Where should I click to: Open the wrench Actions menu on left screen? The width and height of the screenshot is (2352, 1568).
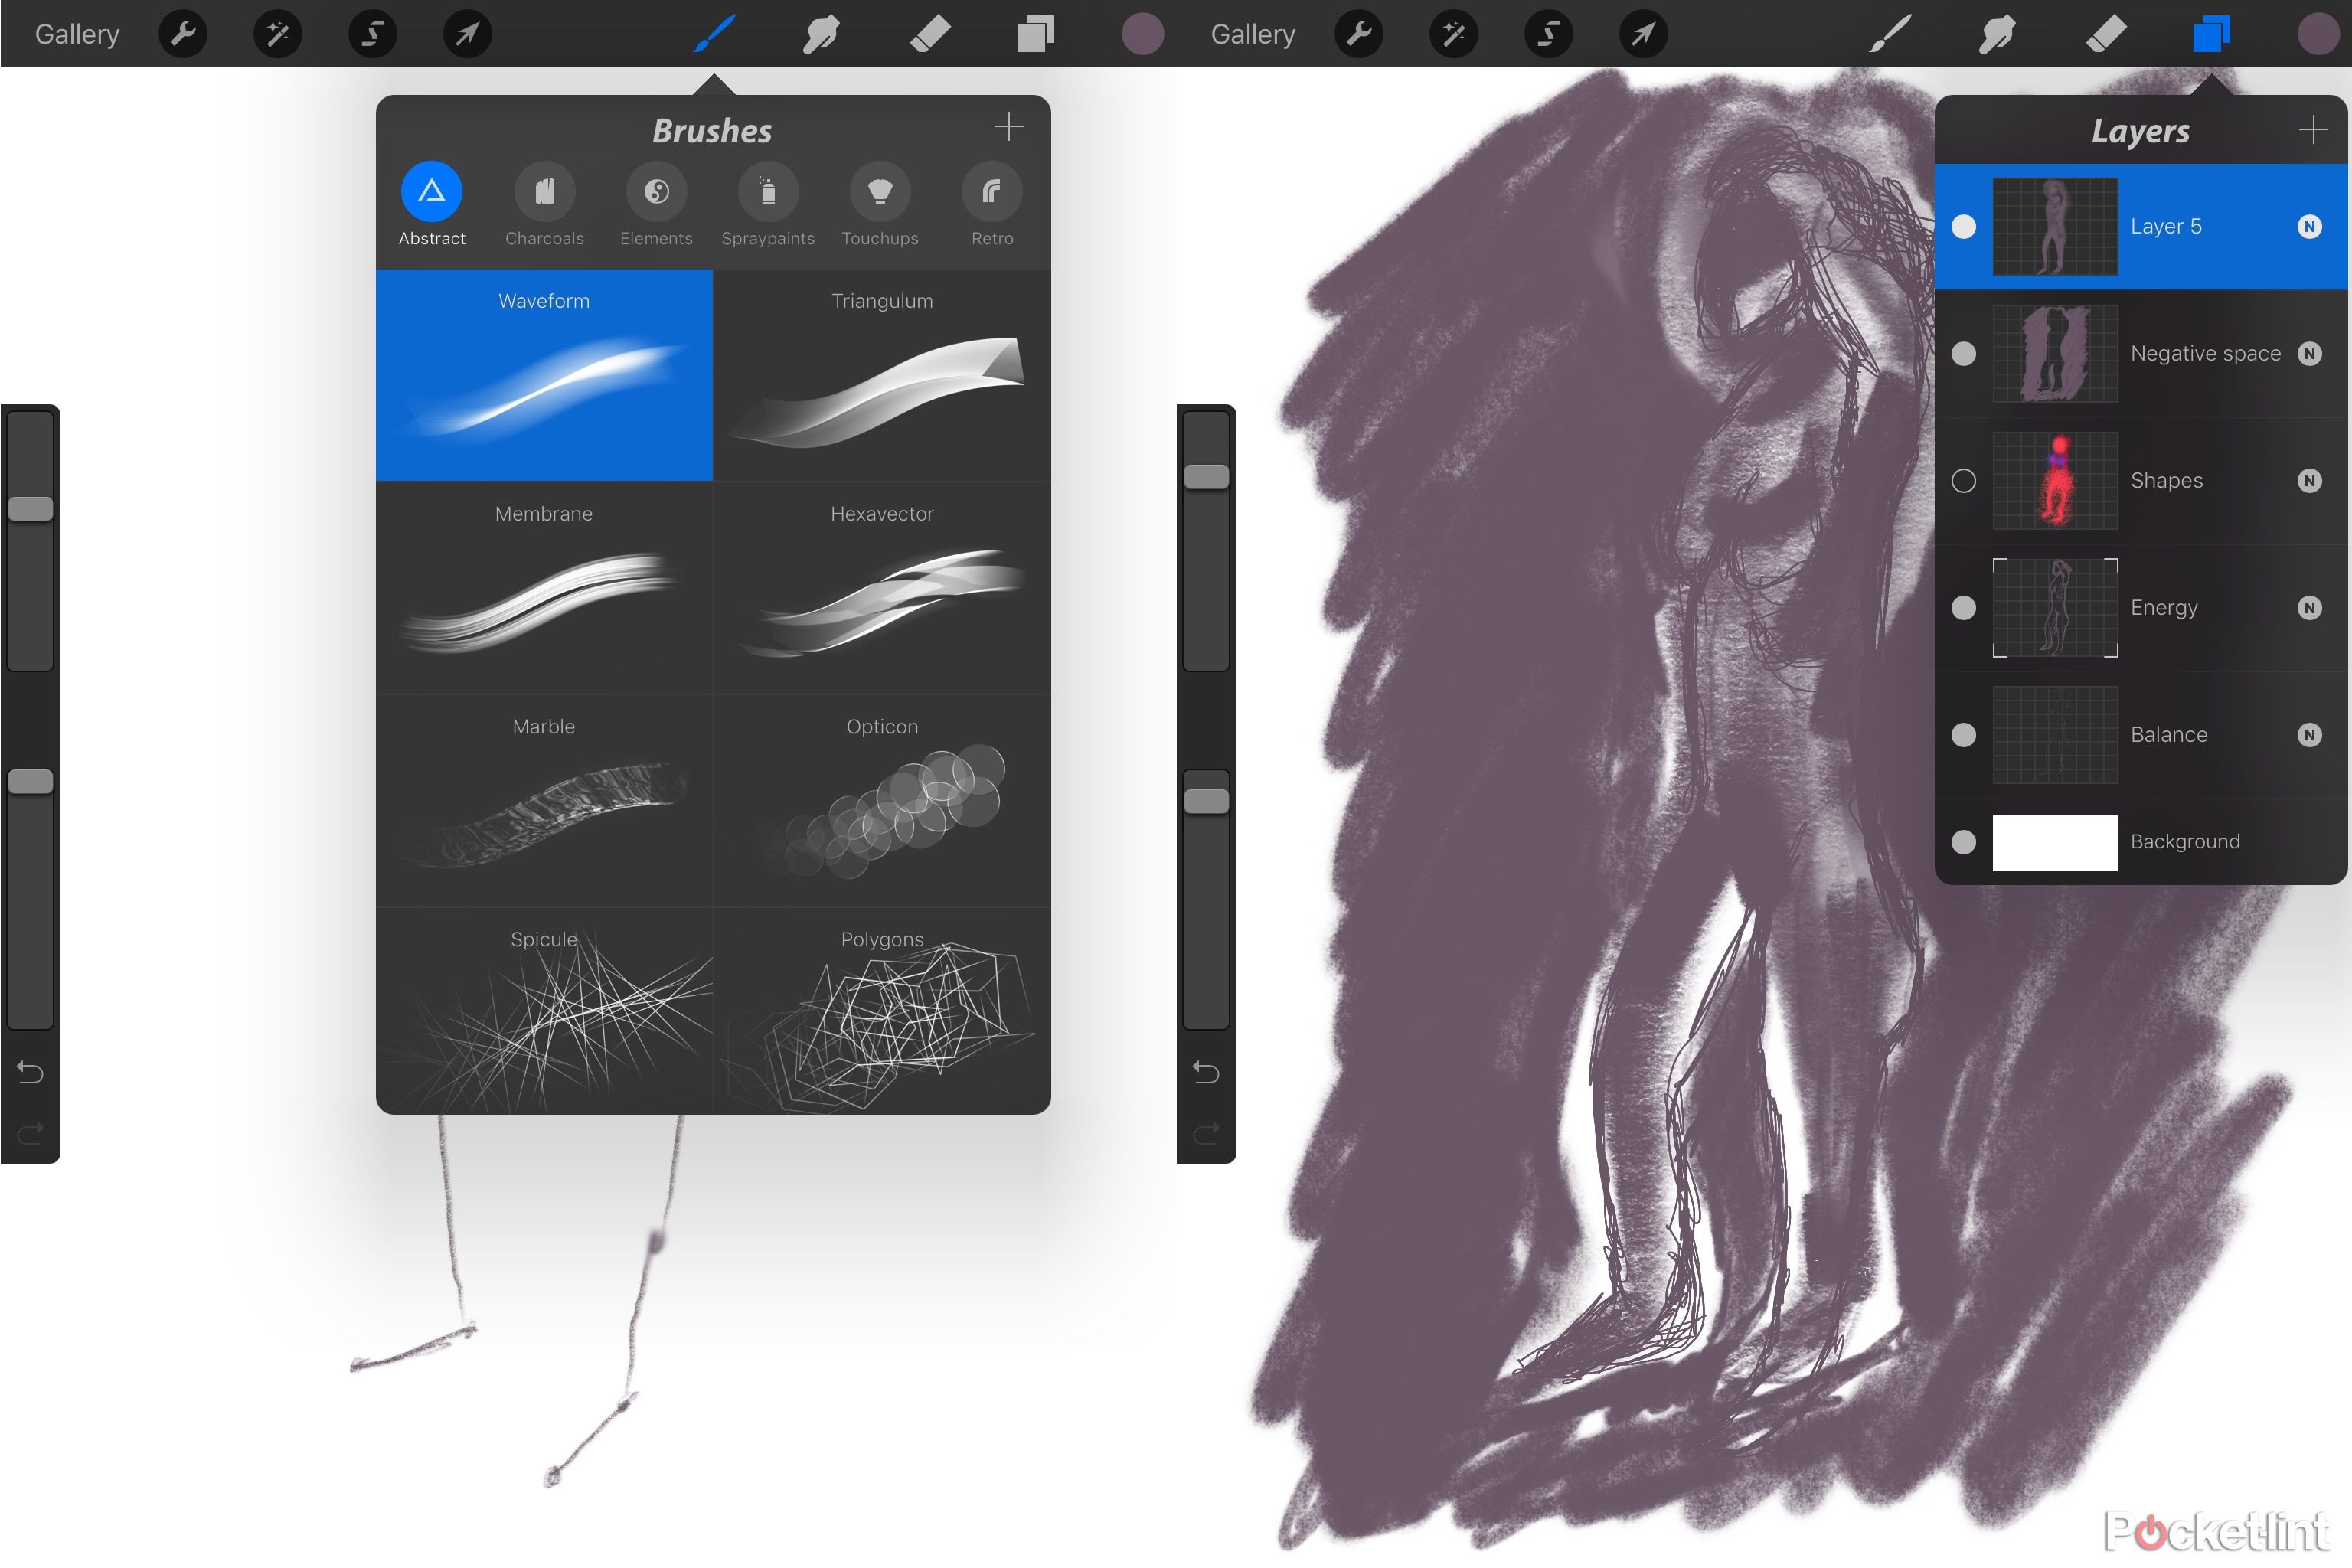pos(183,35)
